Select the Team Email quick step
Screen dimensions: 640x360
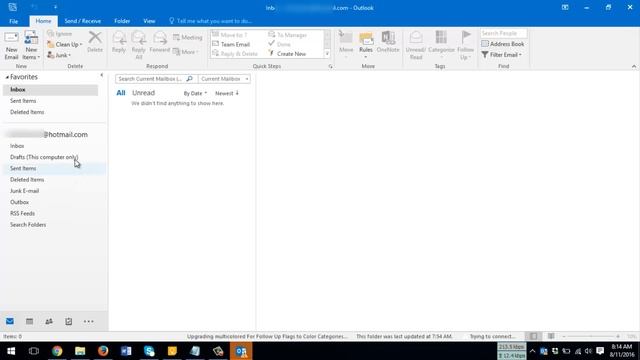231,44
